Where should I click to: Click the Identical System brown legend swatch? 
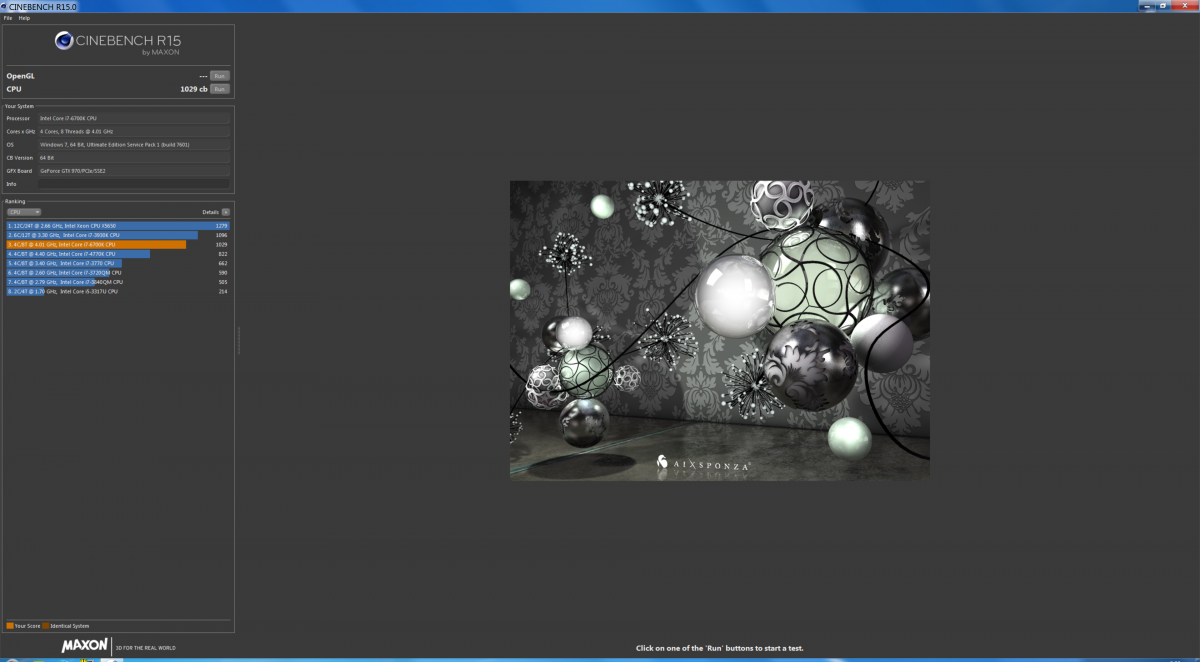[x=46, y=626]
